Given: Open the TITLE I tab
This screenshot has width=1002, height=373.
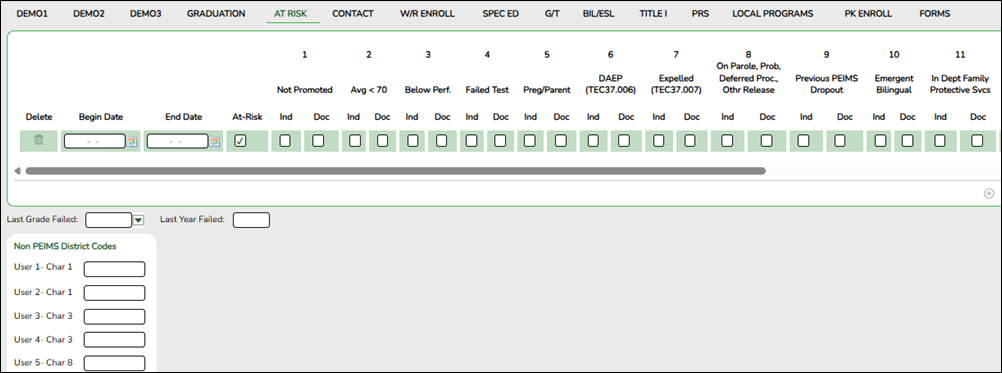Looking at the screenshot, I should click(653, 13).
